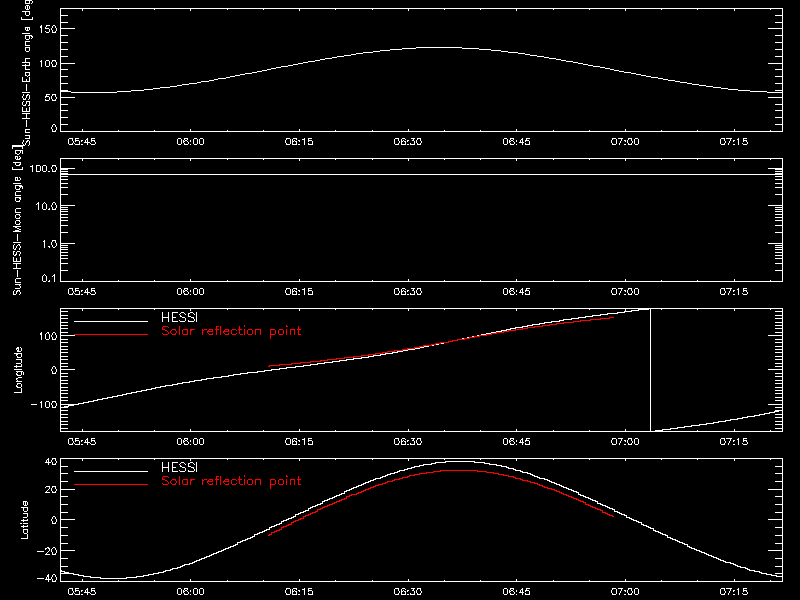Screen dimensions: 800x600
Task: Click 06:45 label under Latitude plot
Action: (516, 592)
